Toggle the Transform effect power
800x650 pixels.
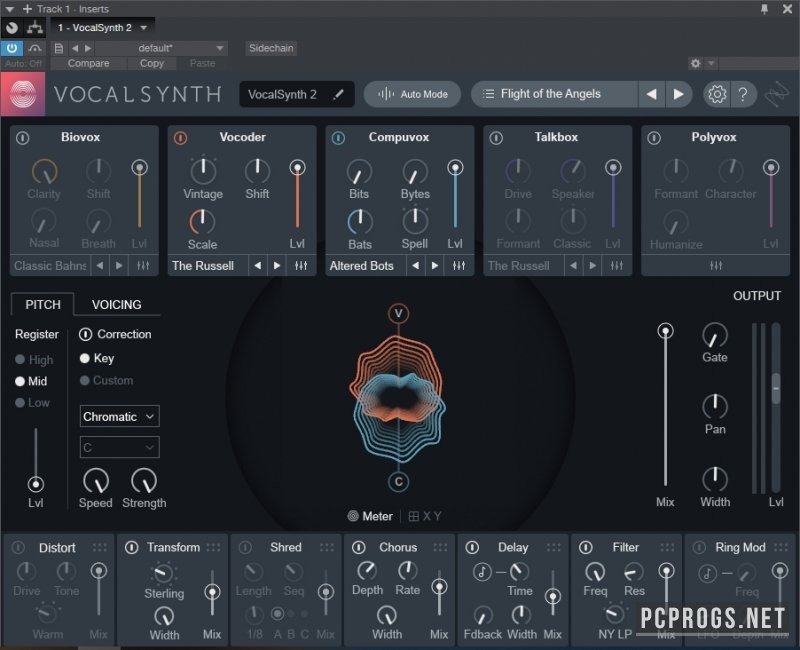[x=132, y=547]
